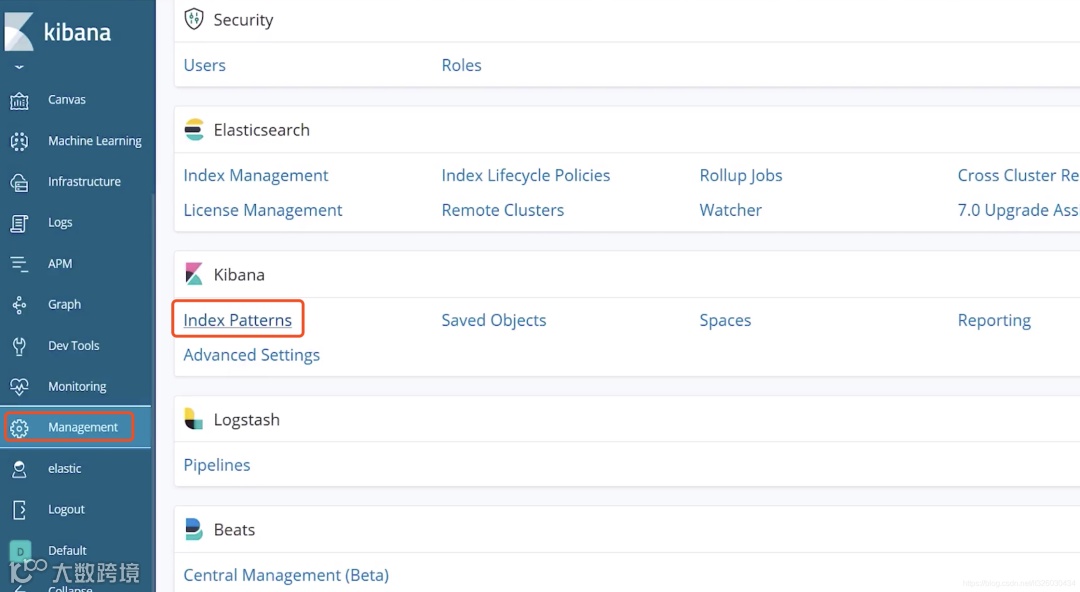Go to Infrastructure in the sidebar
Screen dimensions: 1080x592
(84, 182)
